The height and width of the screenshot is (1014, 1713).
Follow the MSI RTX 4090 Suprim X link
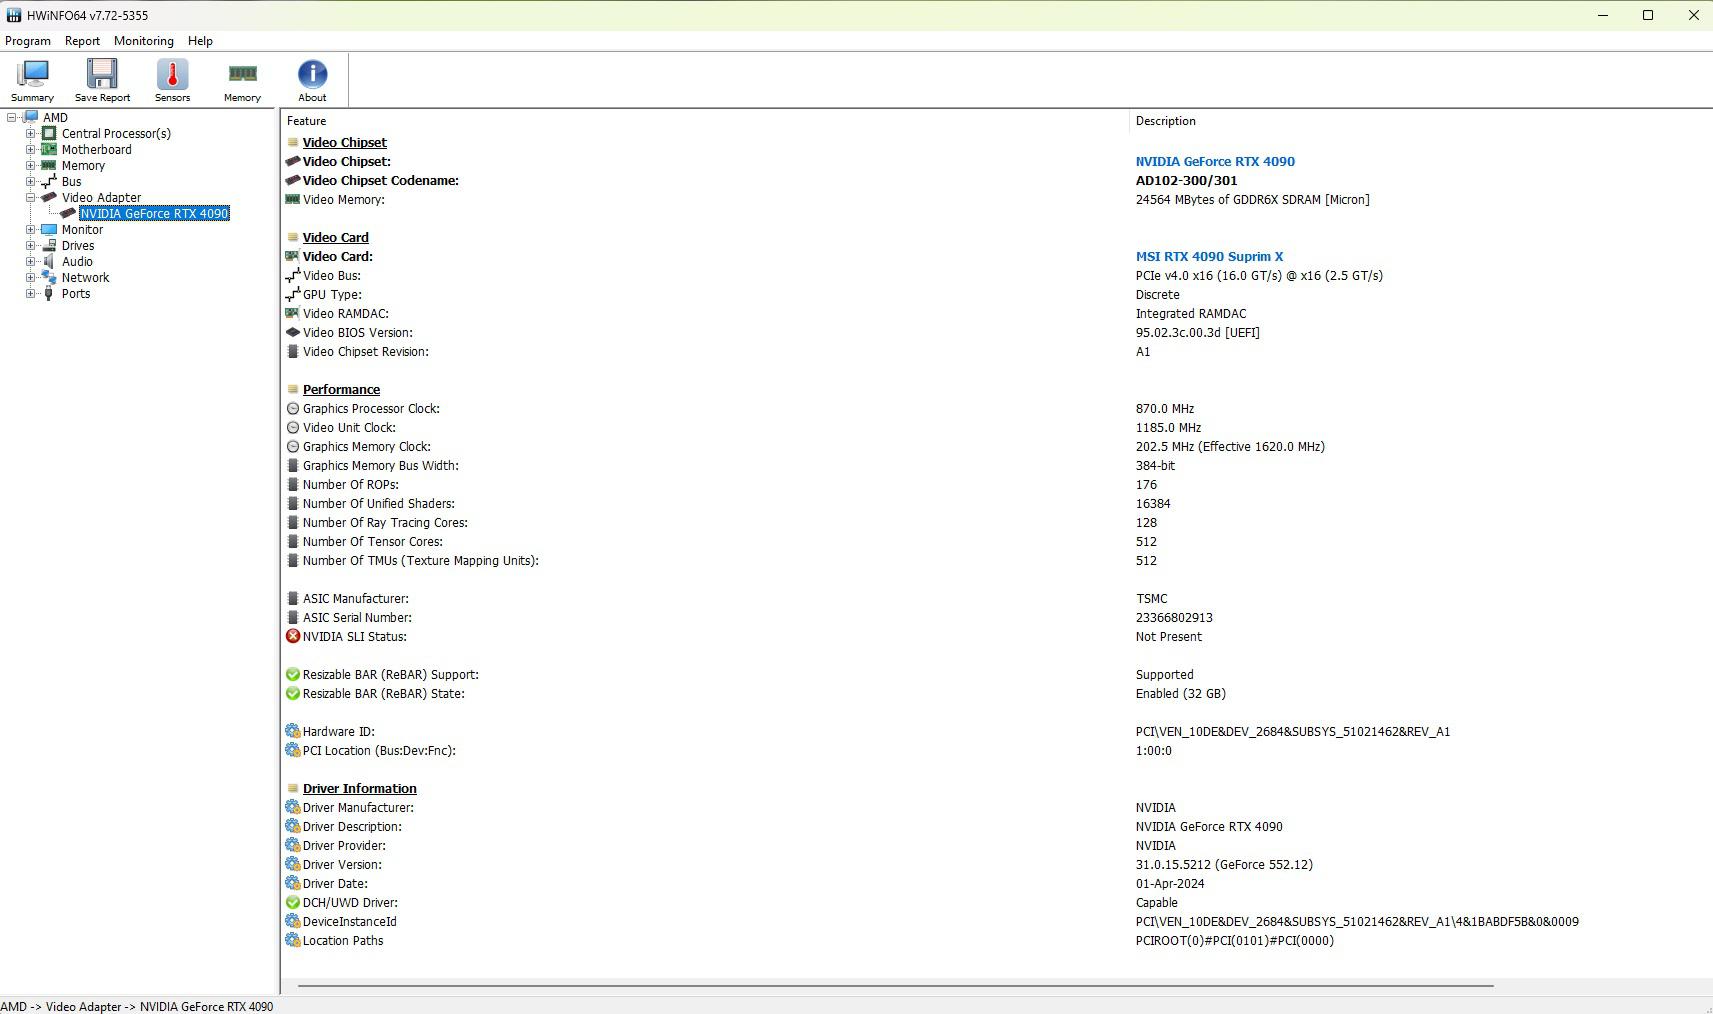[x=1209, y=256]
